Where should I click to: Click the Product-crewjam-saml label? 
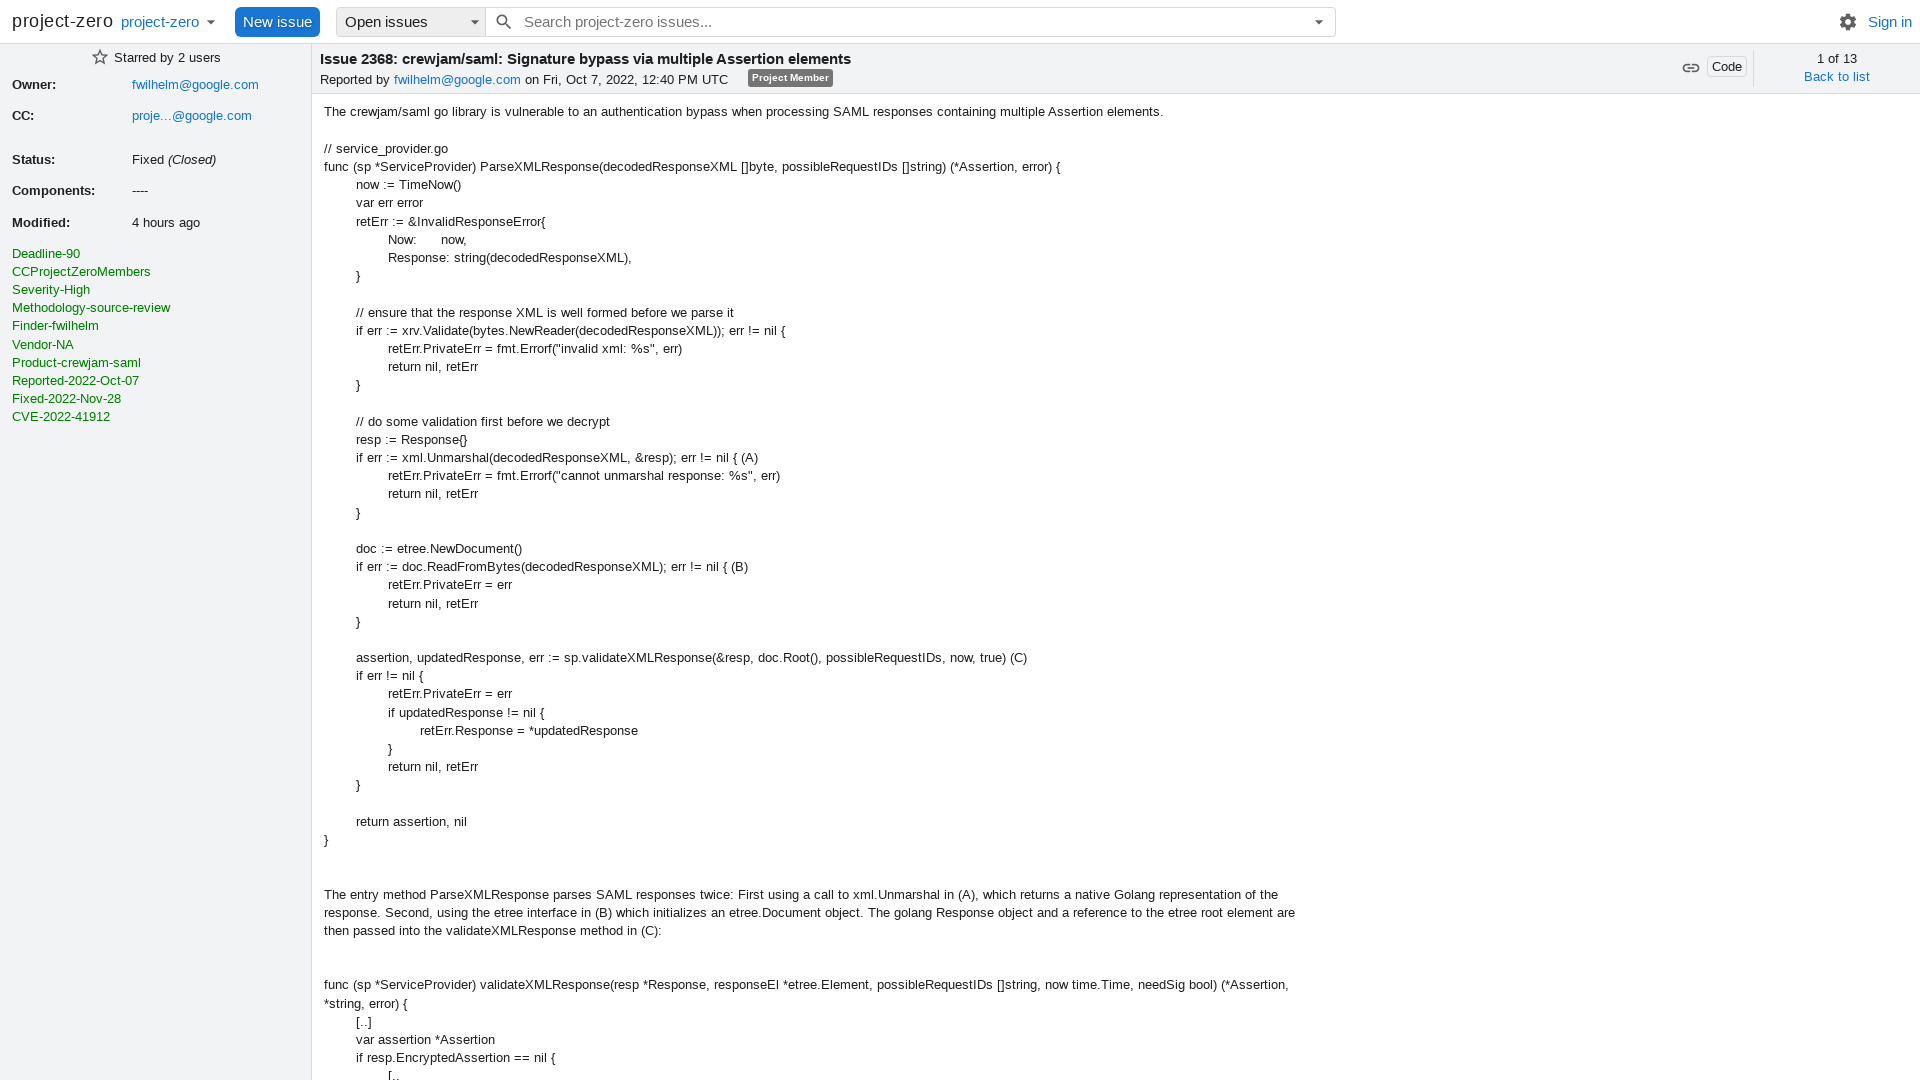[75, 361]
